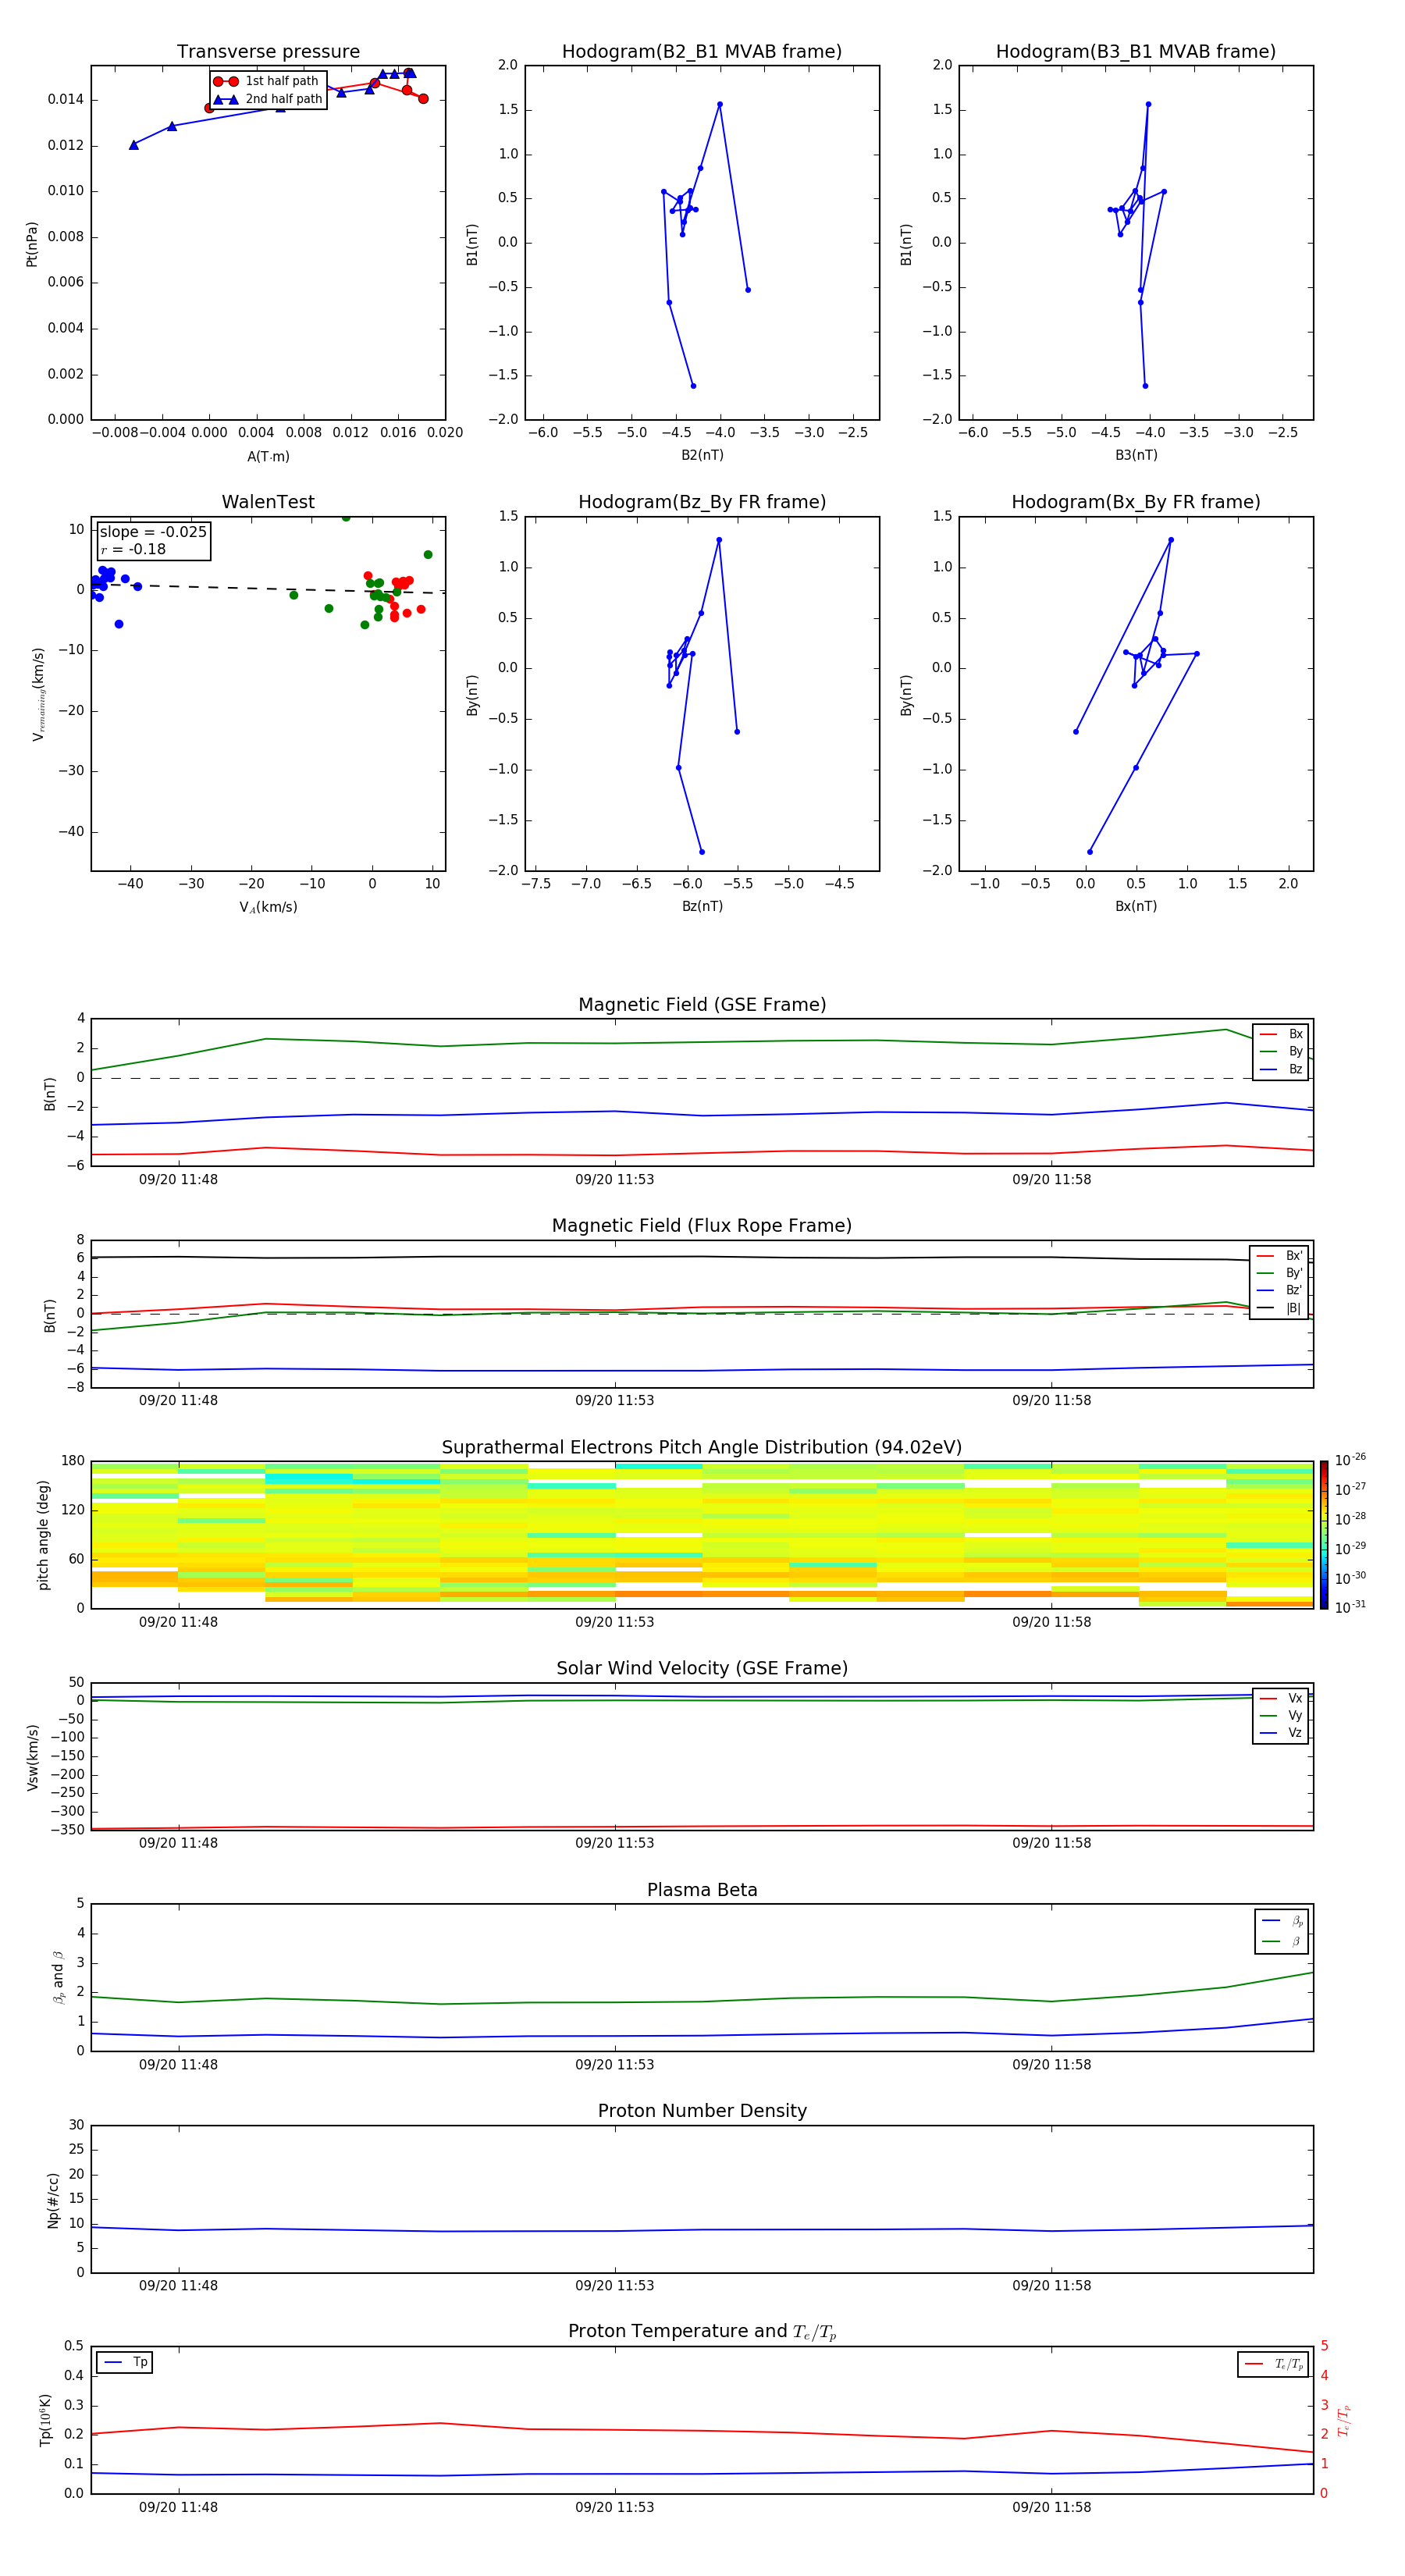Click the 'Pt(nPa)' y-axis label
This screenshot has height=2576, width=1405.
(x=32, y=243)
